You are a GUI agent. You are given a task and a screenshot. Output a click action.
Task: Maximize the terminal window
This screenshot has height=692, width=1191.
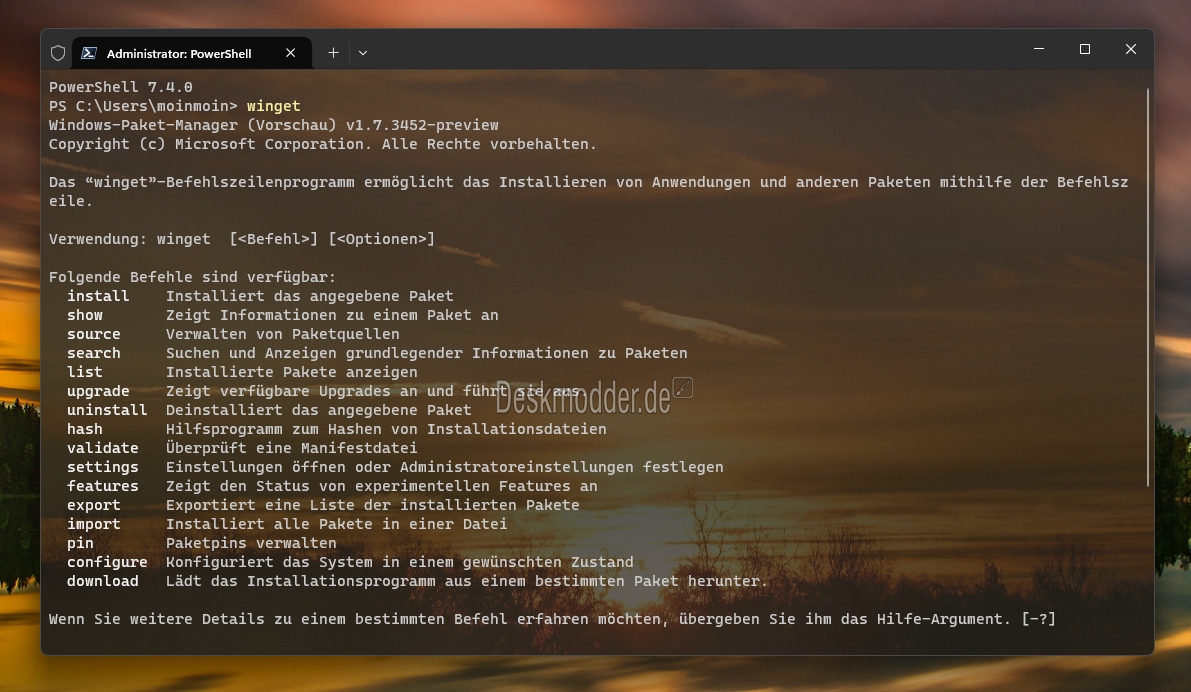pos(1085,49)
